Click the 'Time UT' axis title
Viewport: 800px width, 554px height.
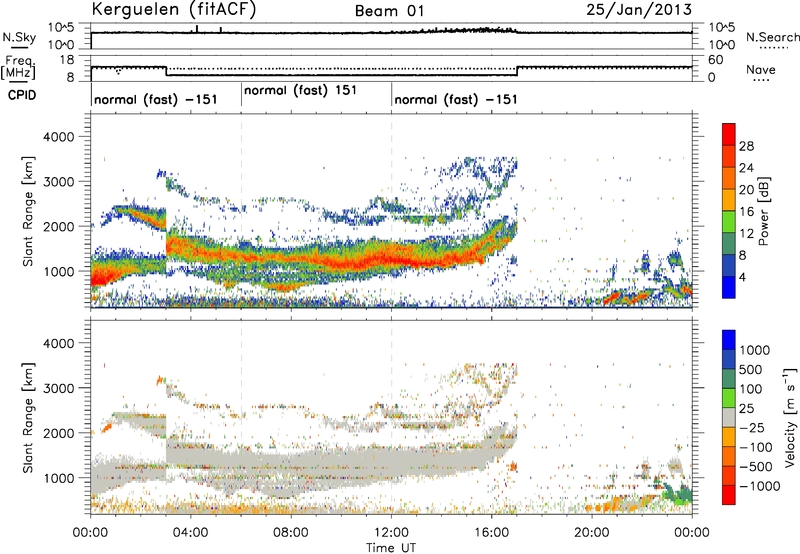391,547
